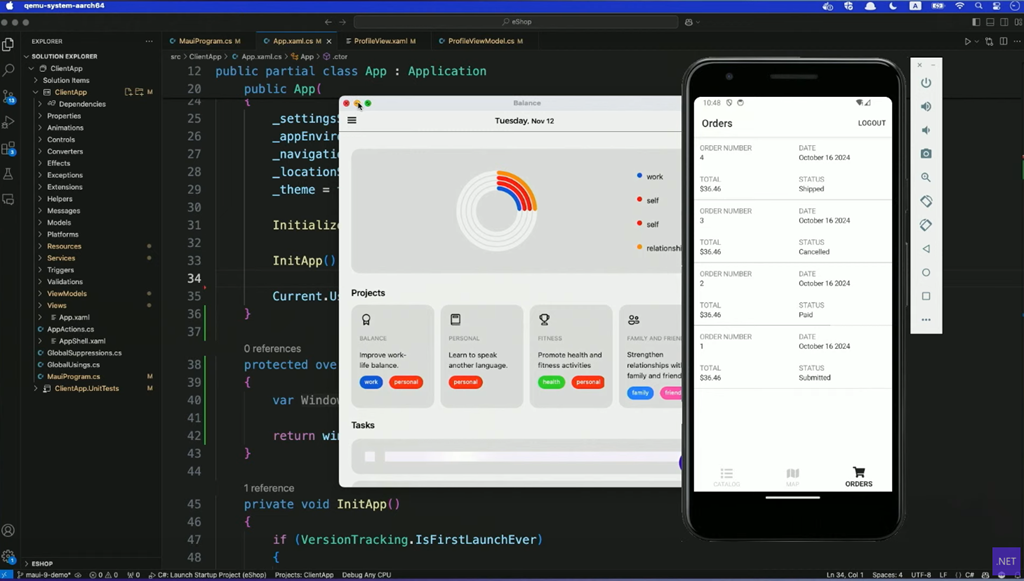Click Run button in editor title bar
Viewport: 1024px width, 581px height.
pos(968,41)
